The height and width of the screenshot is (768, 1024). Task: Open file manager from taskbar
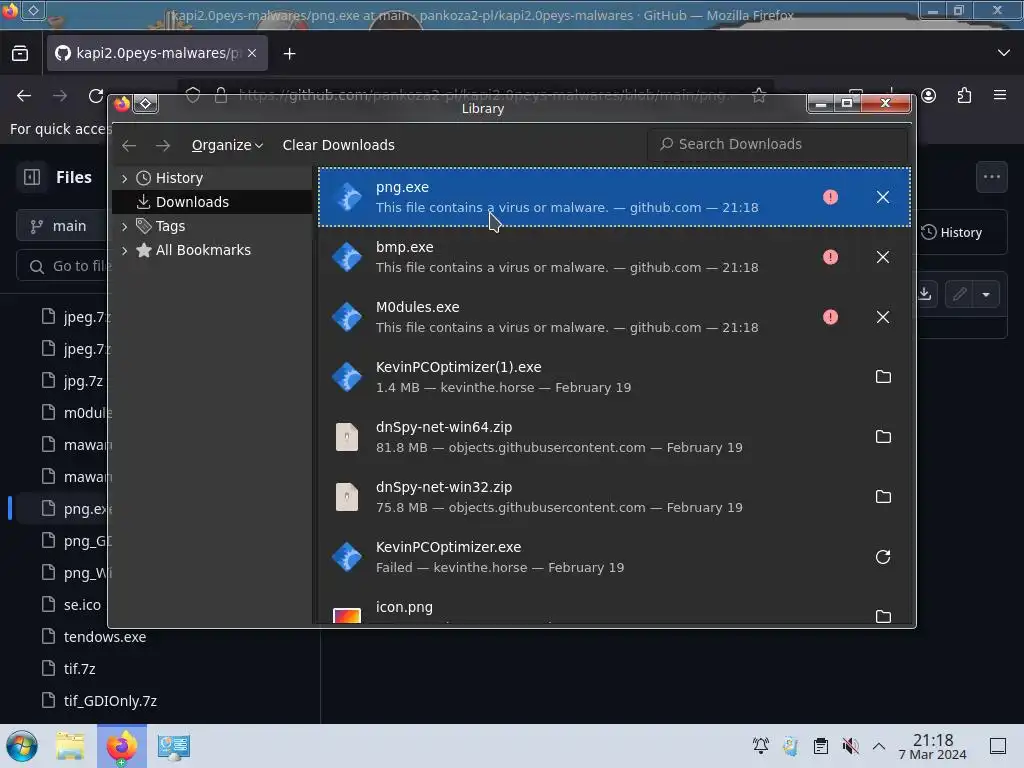pos(70,746)
